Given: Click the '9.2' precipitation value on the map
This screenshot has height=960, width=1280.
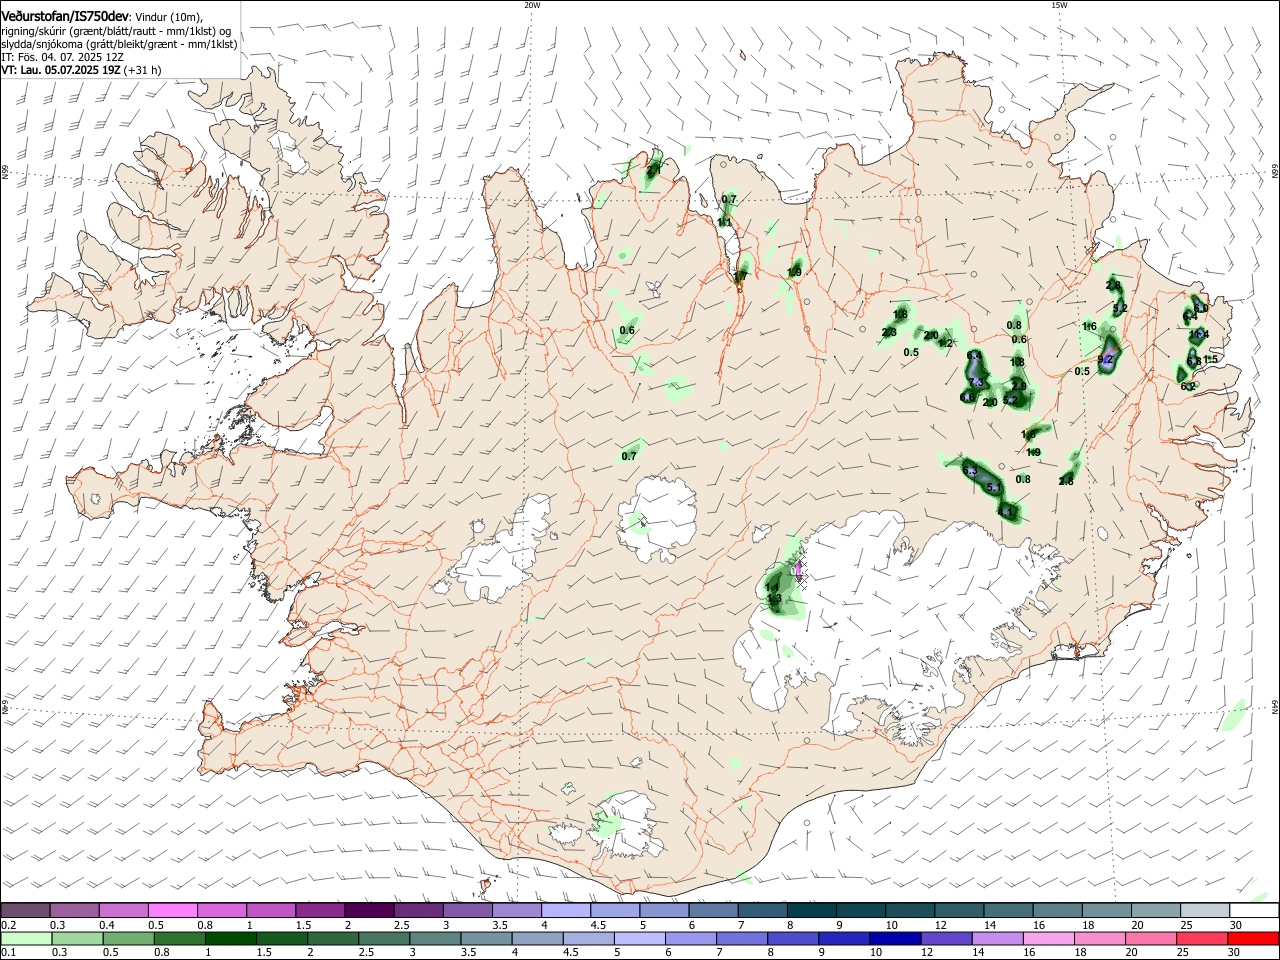Looking at the screenshot, I should tap(1105, 359).
